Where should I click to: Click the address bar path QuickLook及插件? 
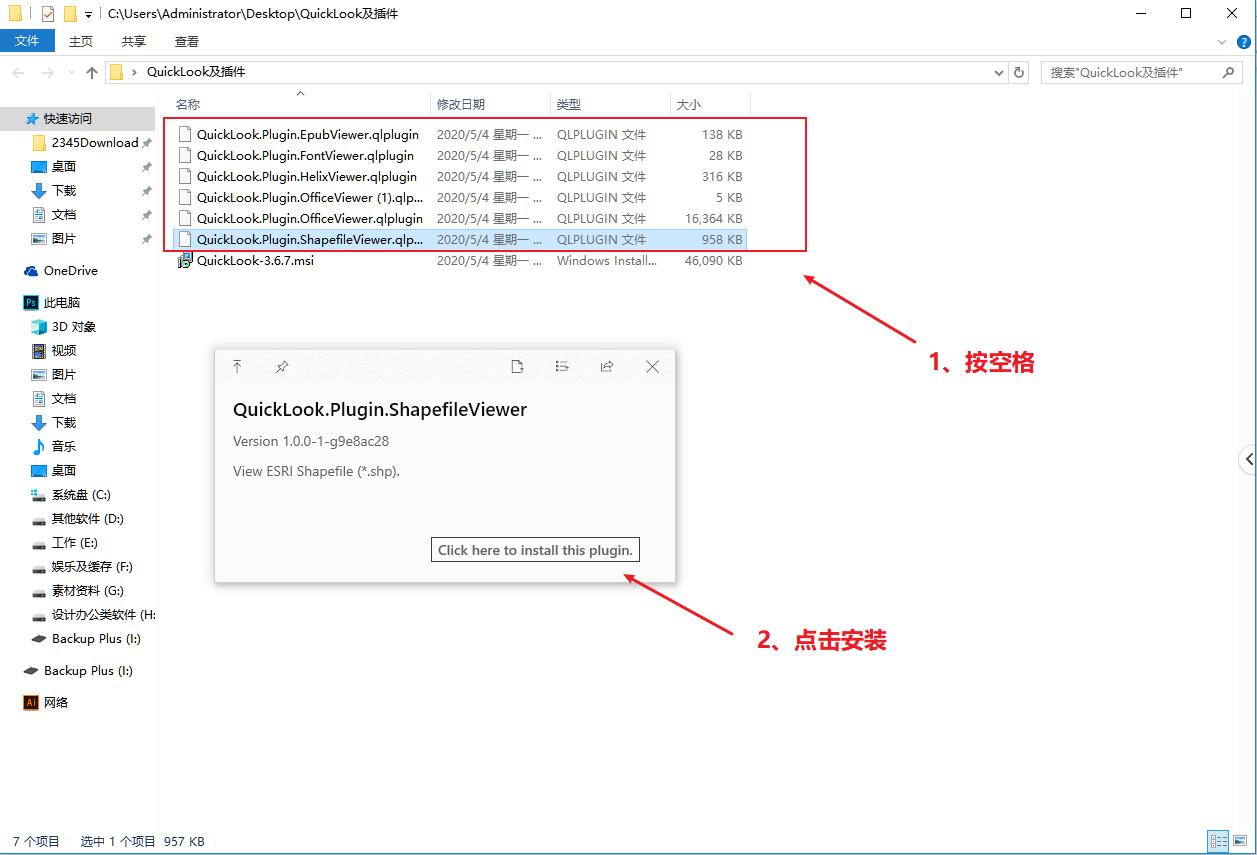pyautogui.click(x=196, y=72)
